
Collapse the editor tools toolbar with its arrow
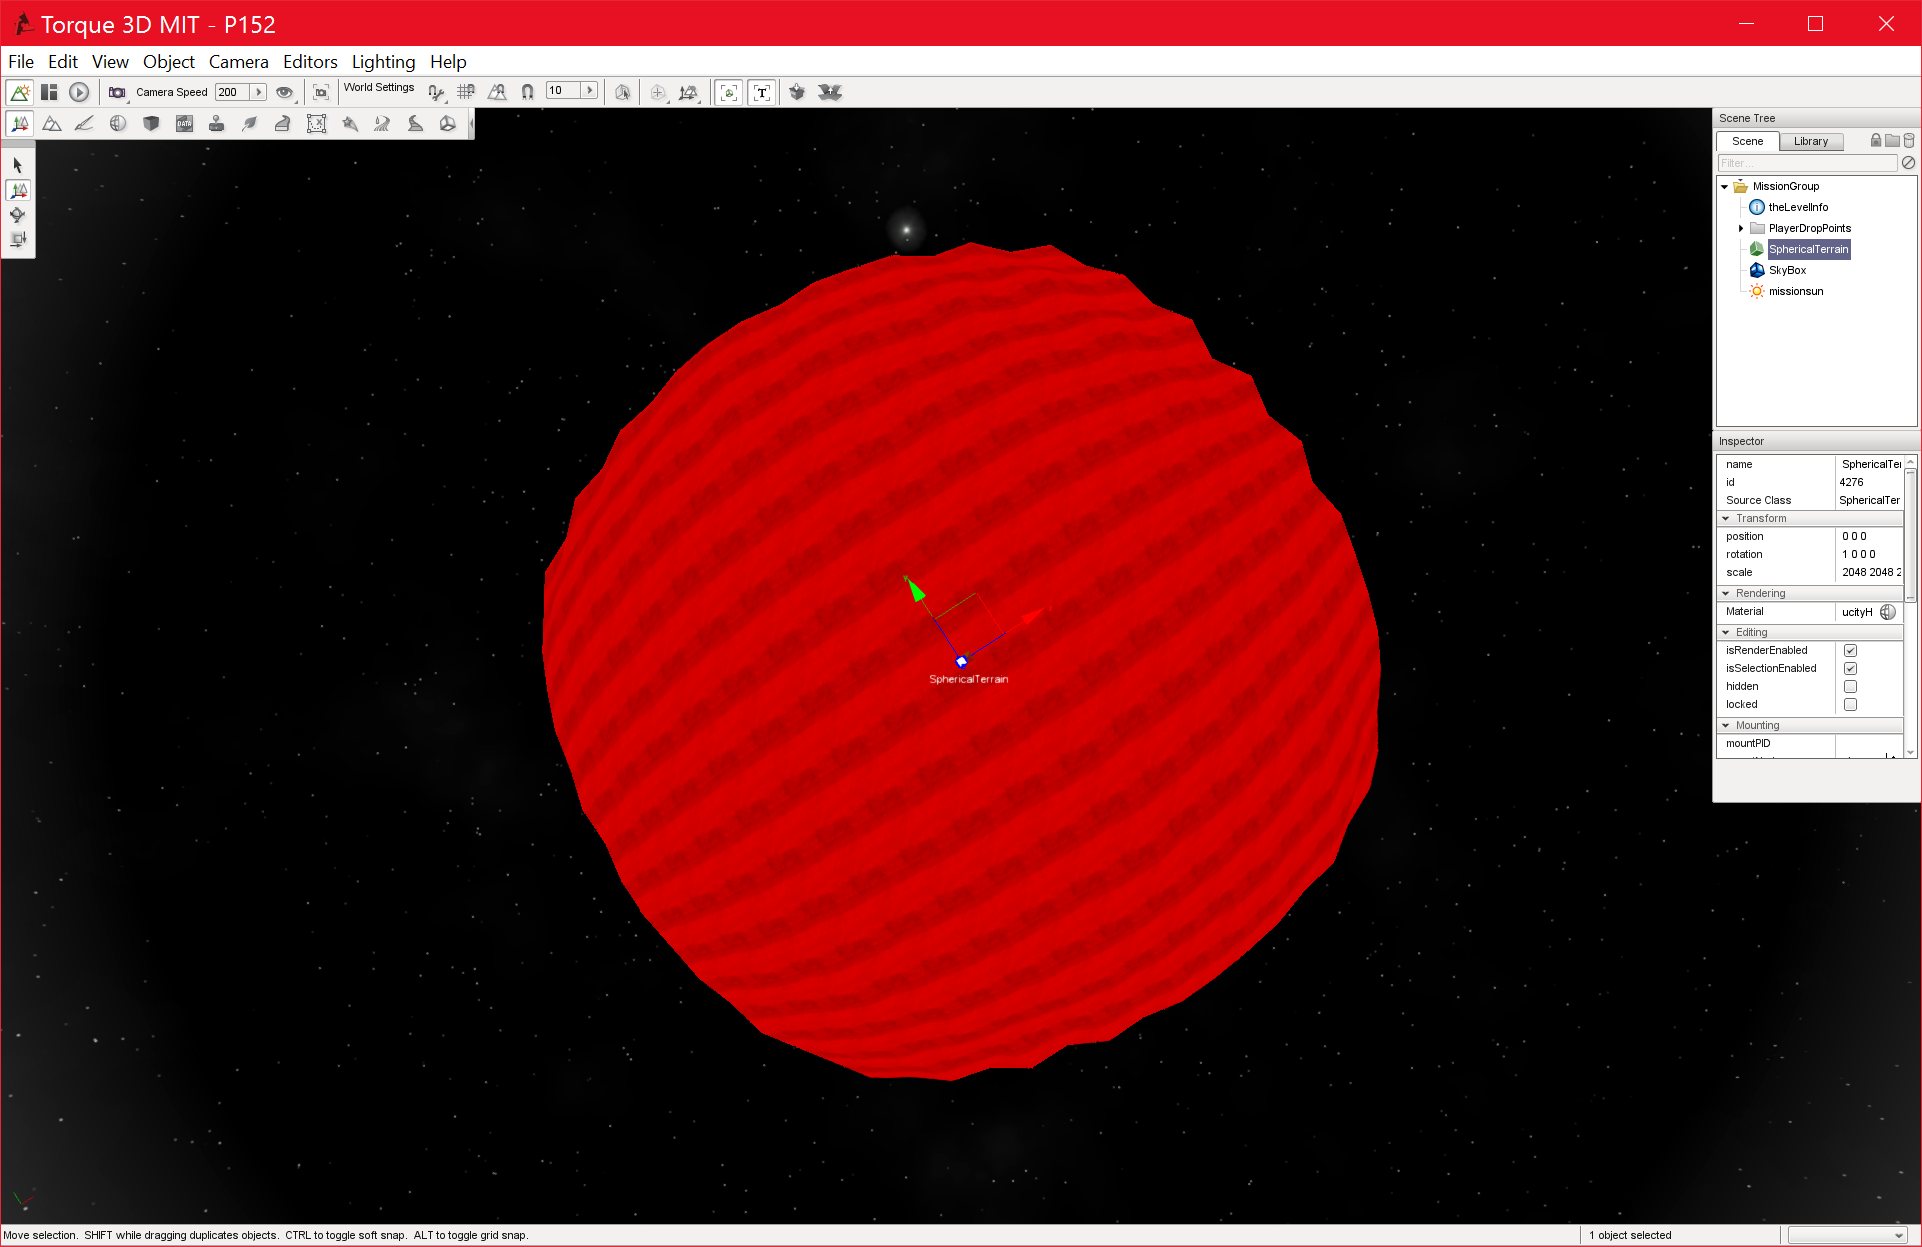471,123
